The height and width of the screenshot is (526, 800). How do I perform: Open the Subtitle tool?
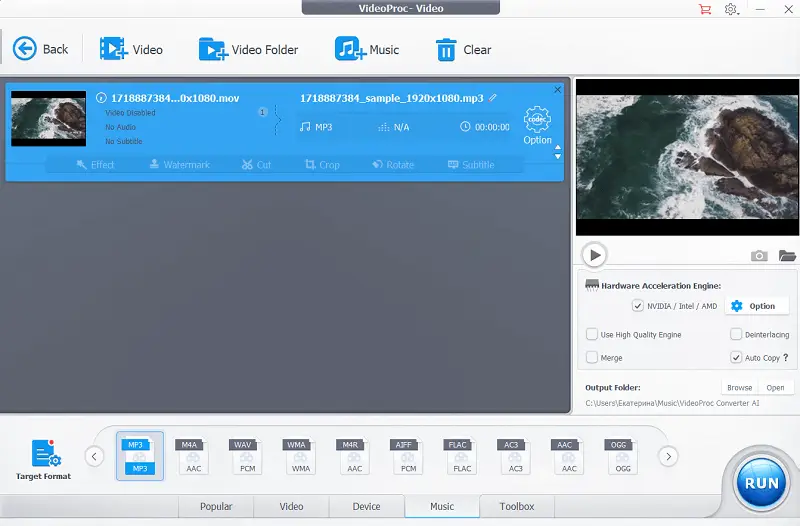tap(471, 165)
